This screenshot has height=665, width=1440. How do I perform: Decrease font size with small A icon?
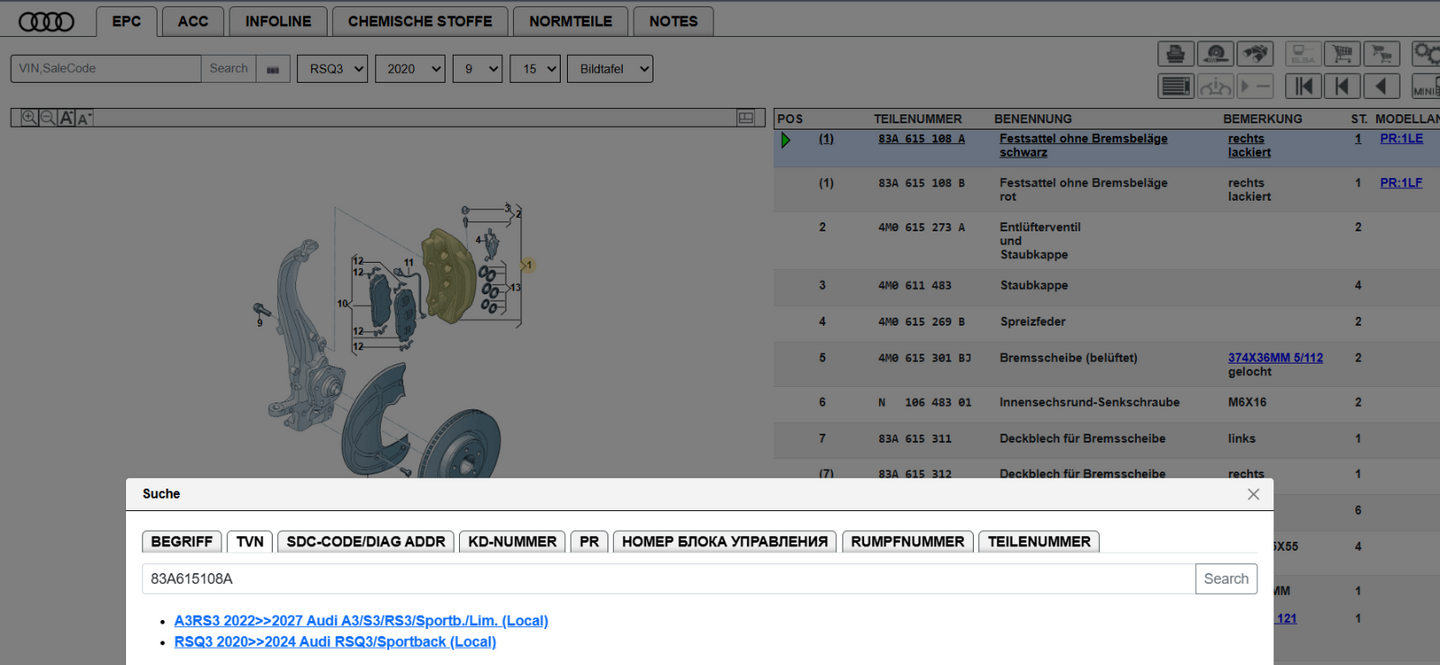coord(84,118)
